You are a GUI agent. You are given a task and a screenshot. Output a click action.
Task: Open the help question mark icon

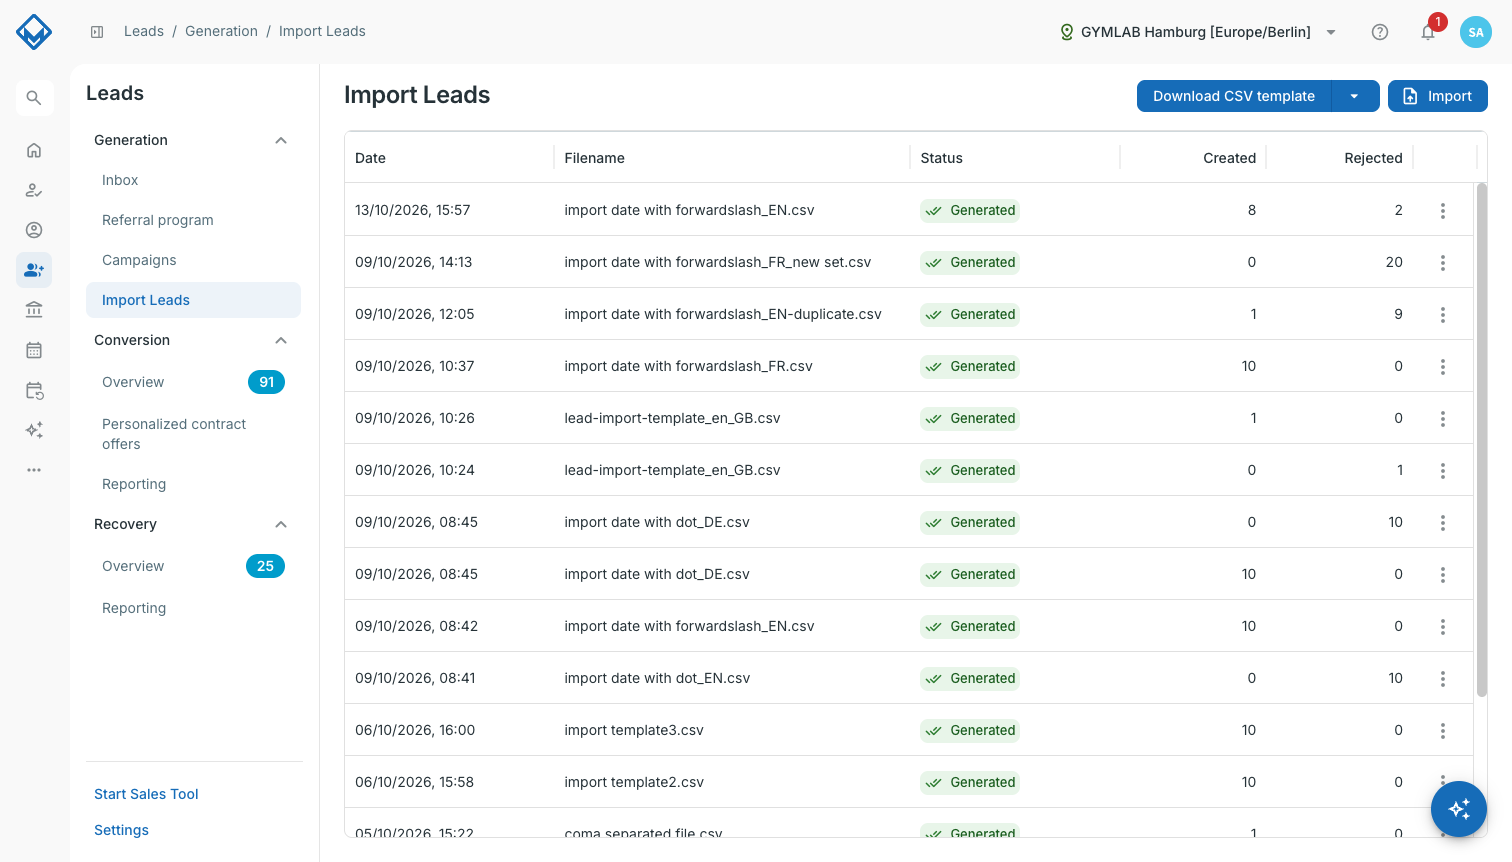point(1380,32)
